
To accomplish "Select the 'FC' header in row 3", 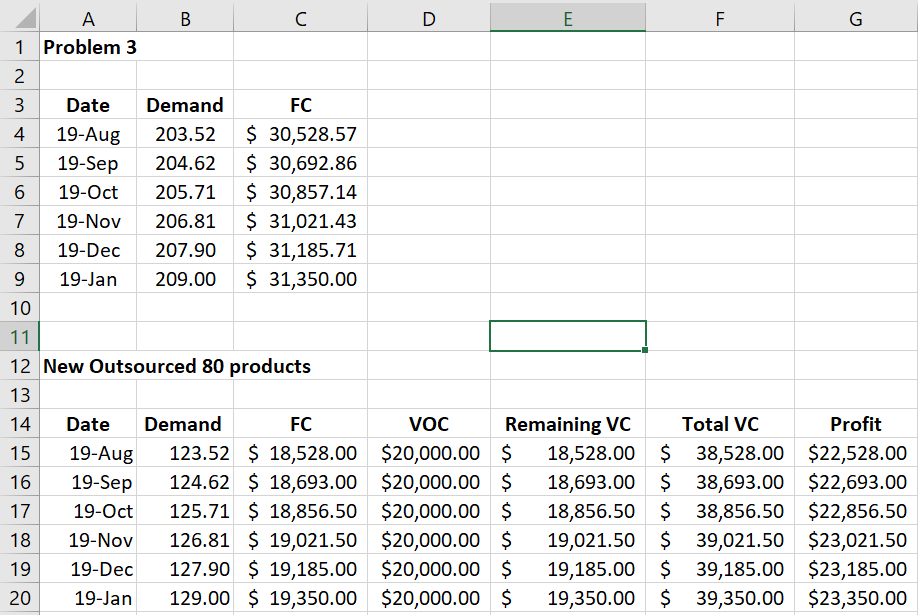I will 300,105.
